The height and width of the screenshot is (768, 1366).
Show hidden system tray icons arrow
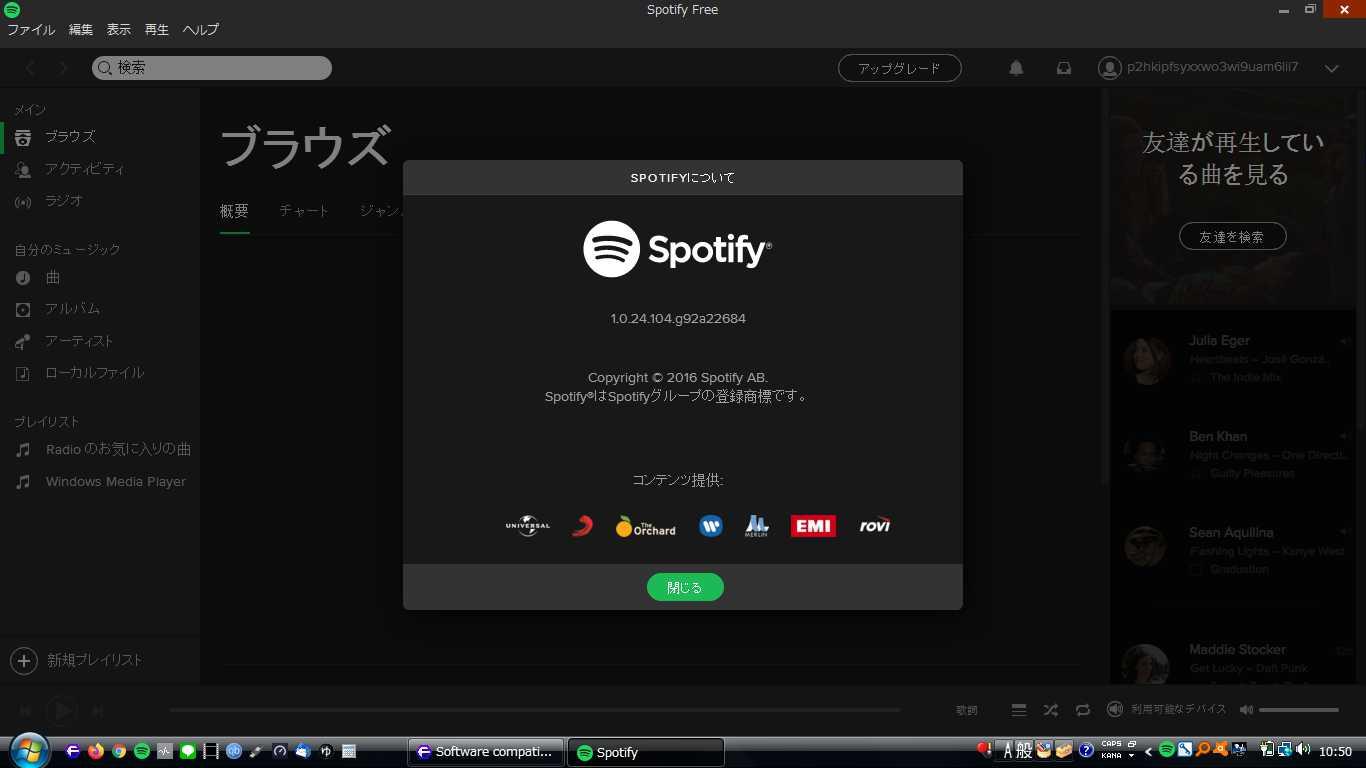(x=1148, y=751)
